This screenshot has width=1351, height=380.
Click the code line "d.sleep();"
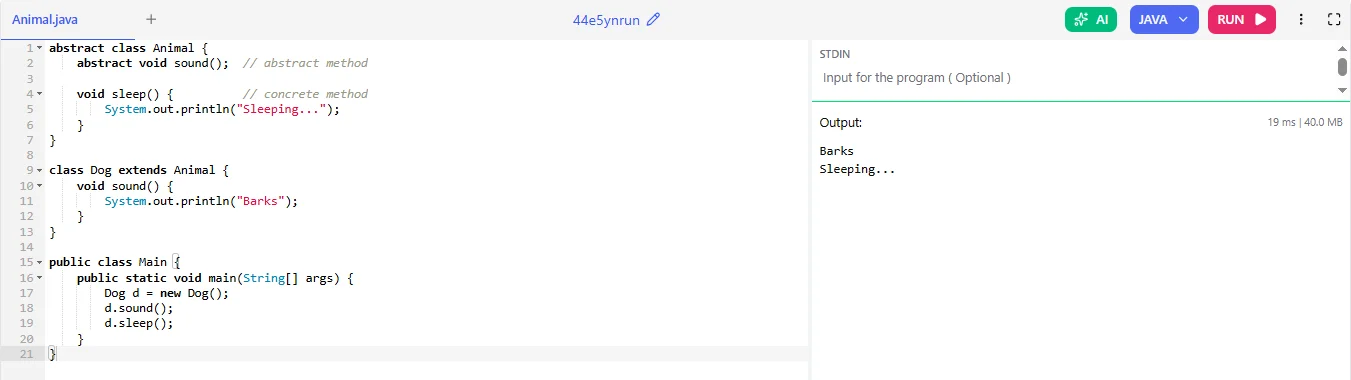(x=139, y=324)
